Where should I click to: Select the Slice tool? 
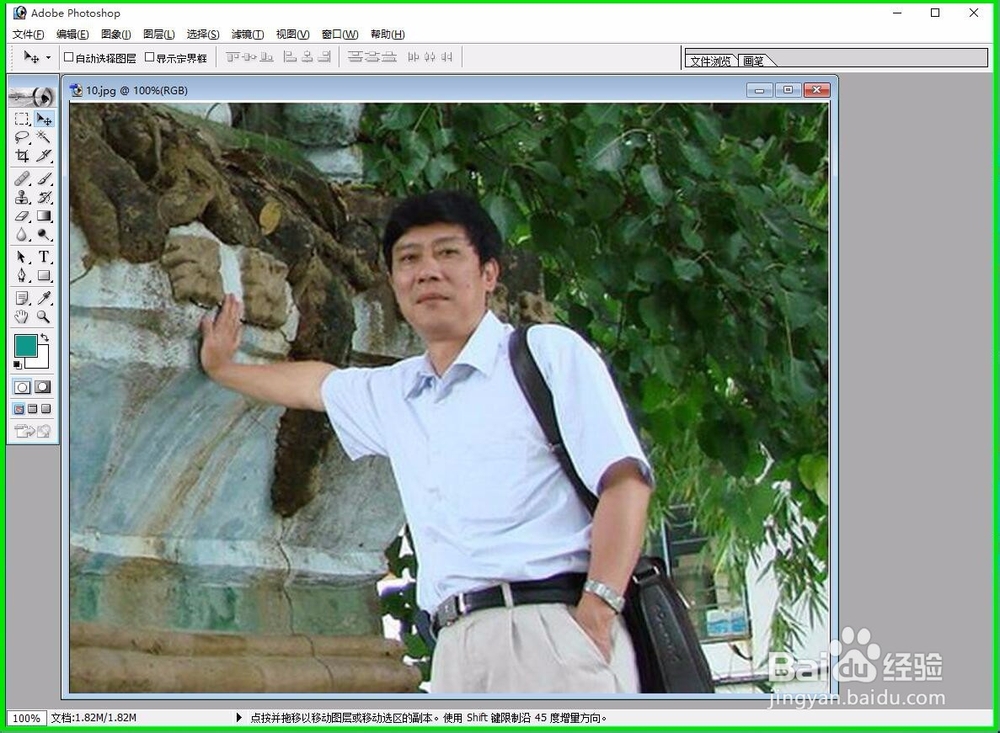(44, 155)
